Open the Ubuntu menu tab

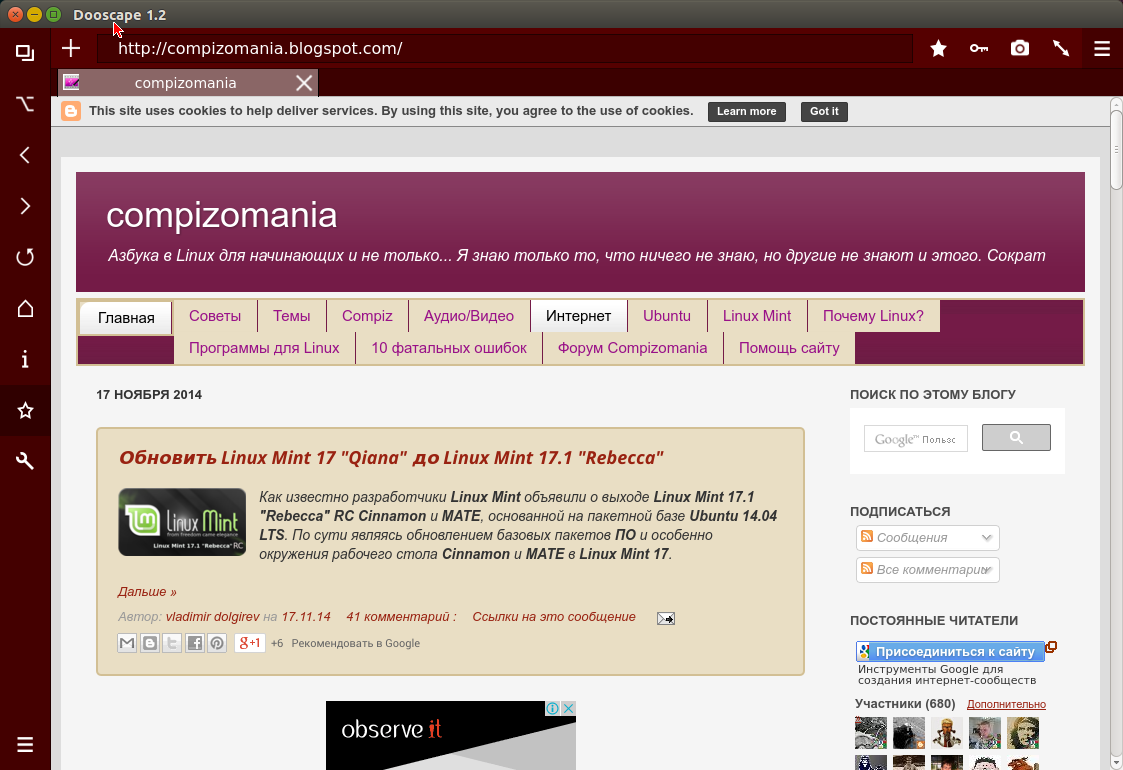tap(667, 316)
